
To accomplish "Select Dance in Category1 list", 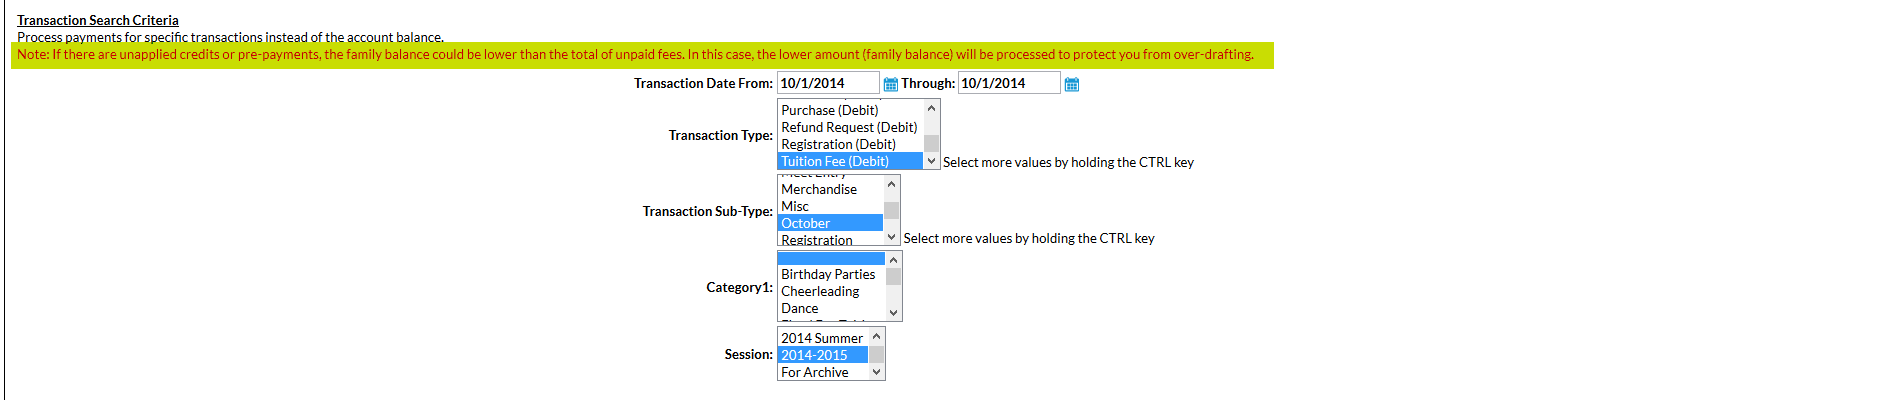I will coord(832,308).
